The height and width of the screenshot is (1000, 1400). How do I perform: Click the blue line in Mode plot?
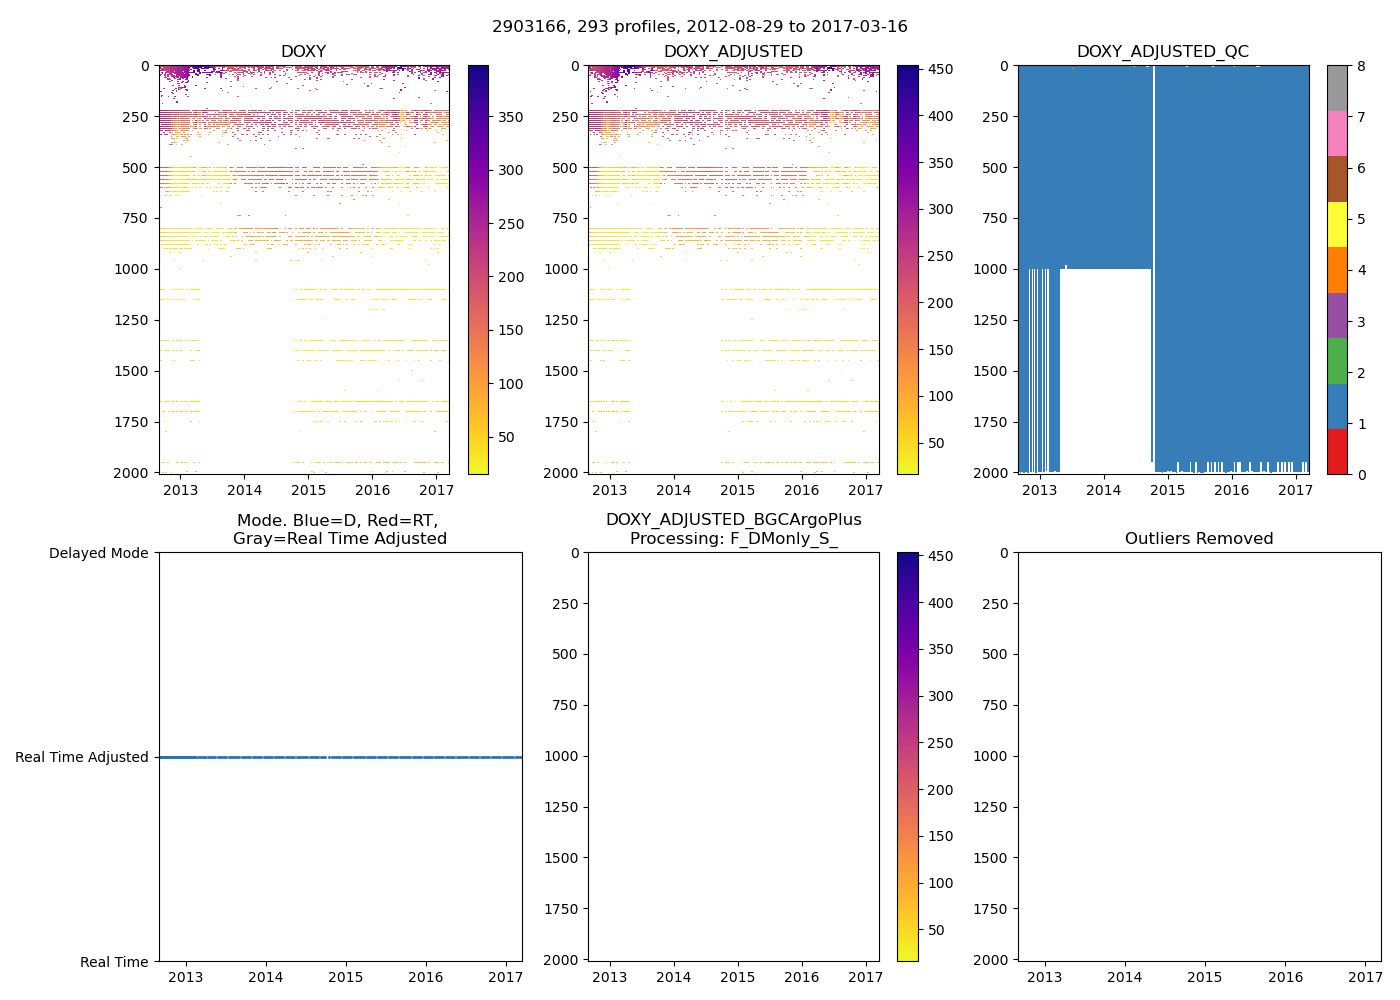[x=340, y=758]
